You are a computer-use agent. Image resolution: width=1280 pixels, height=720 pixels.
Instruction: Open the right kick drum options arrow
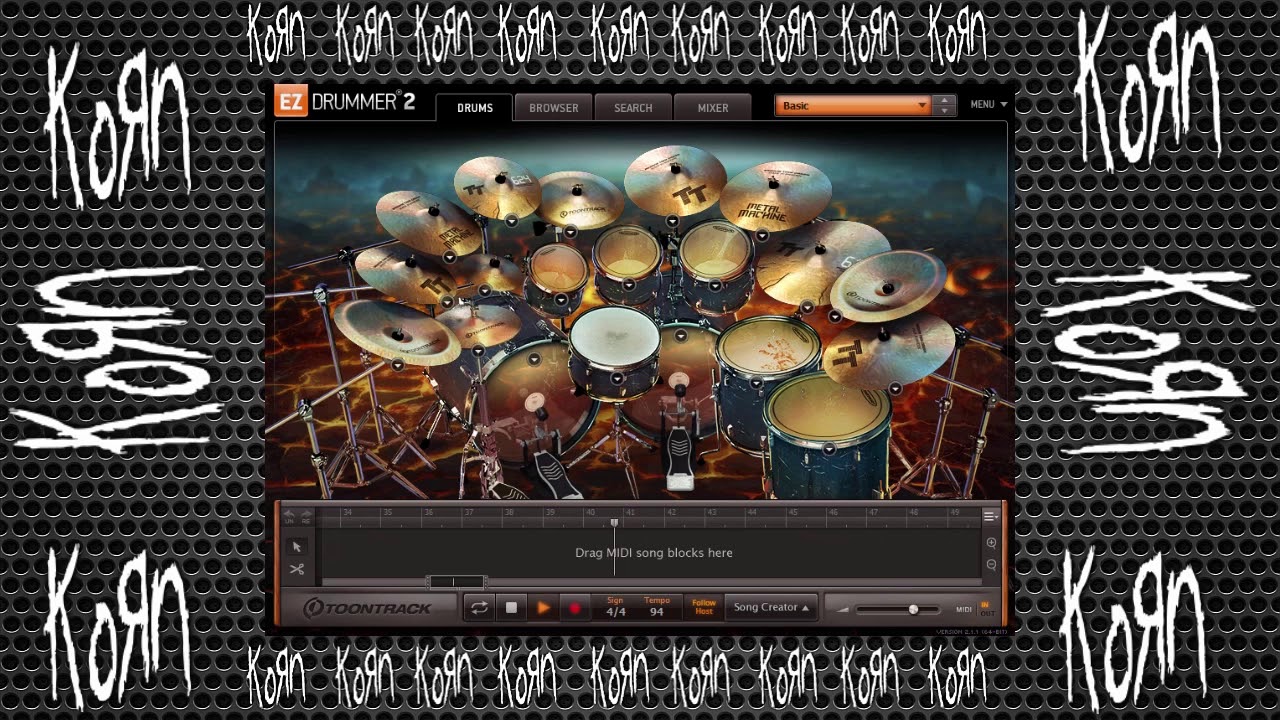[681, 336]
